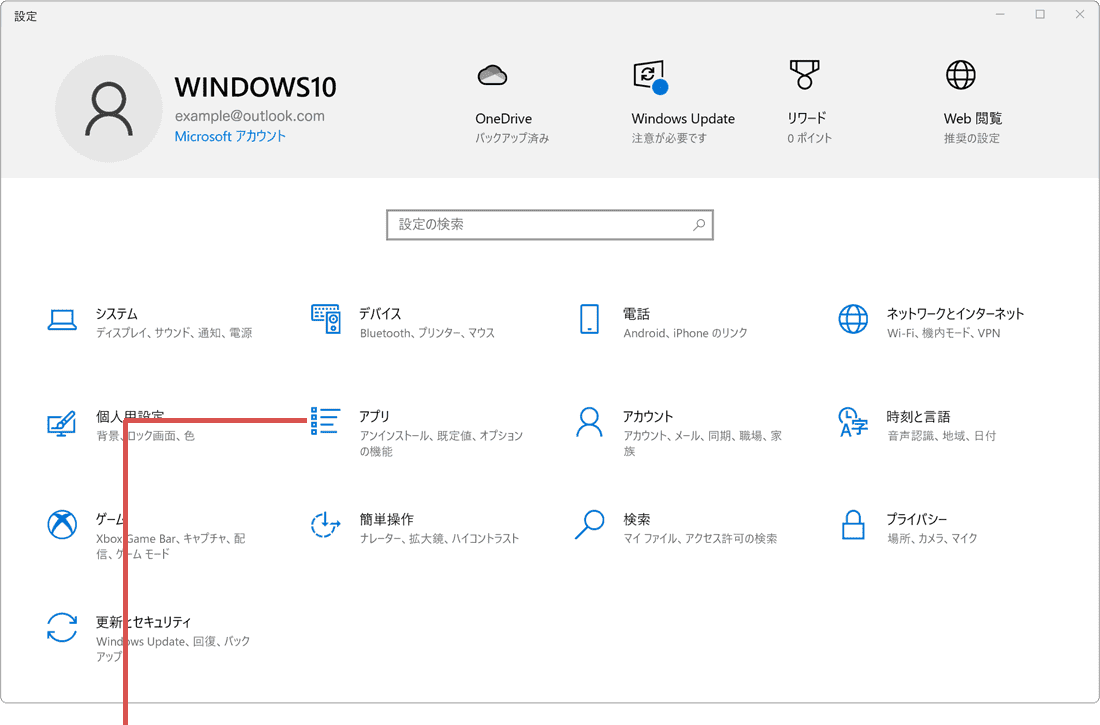Select the アカウント heading text
Image resolution: width=1100 pixels, height=725 pixels.
648,416
